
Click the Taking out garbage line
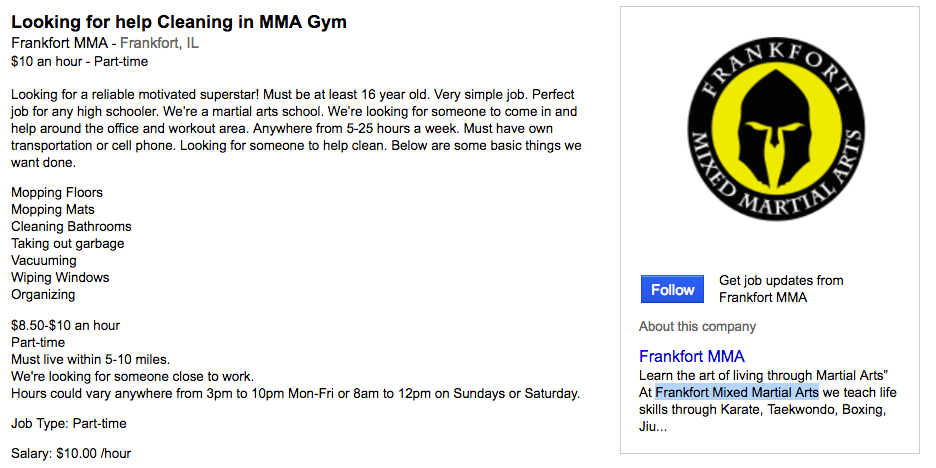[68, 243]
